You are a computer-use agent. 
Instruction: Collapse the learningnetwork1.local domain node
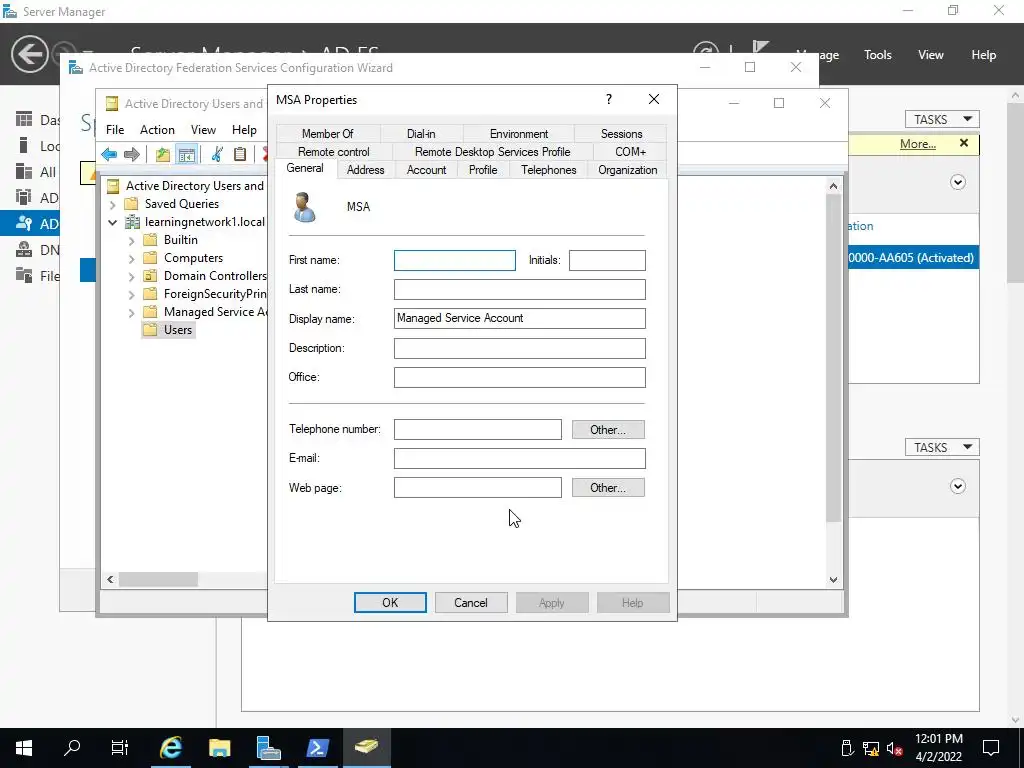point(113,223)
